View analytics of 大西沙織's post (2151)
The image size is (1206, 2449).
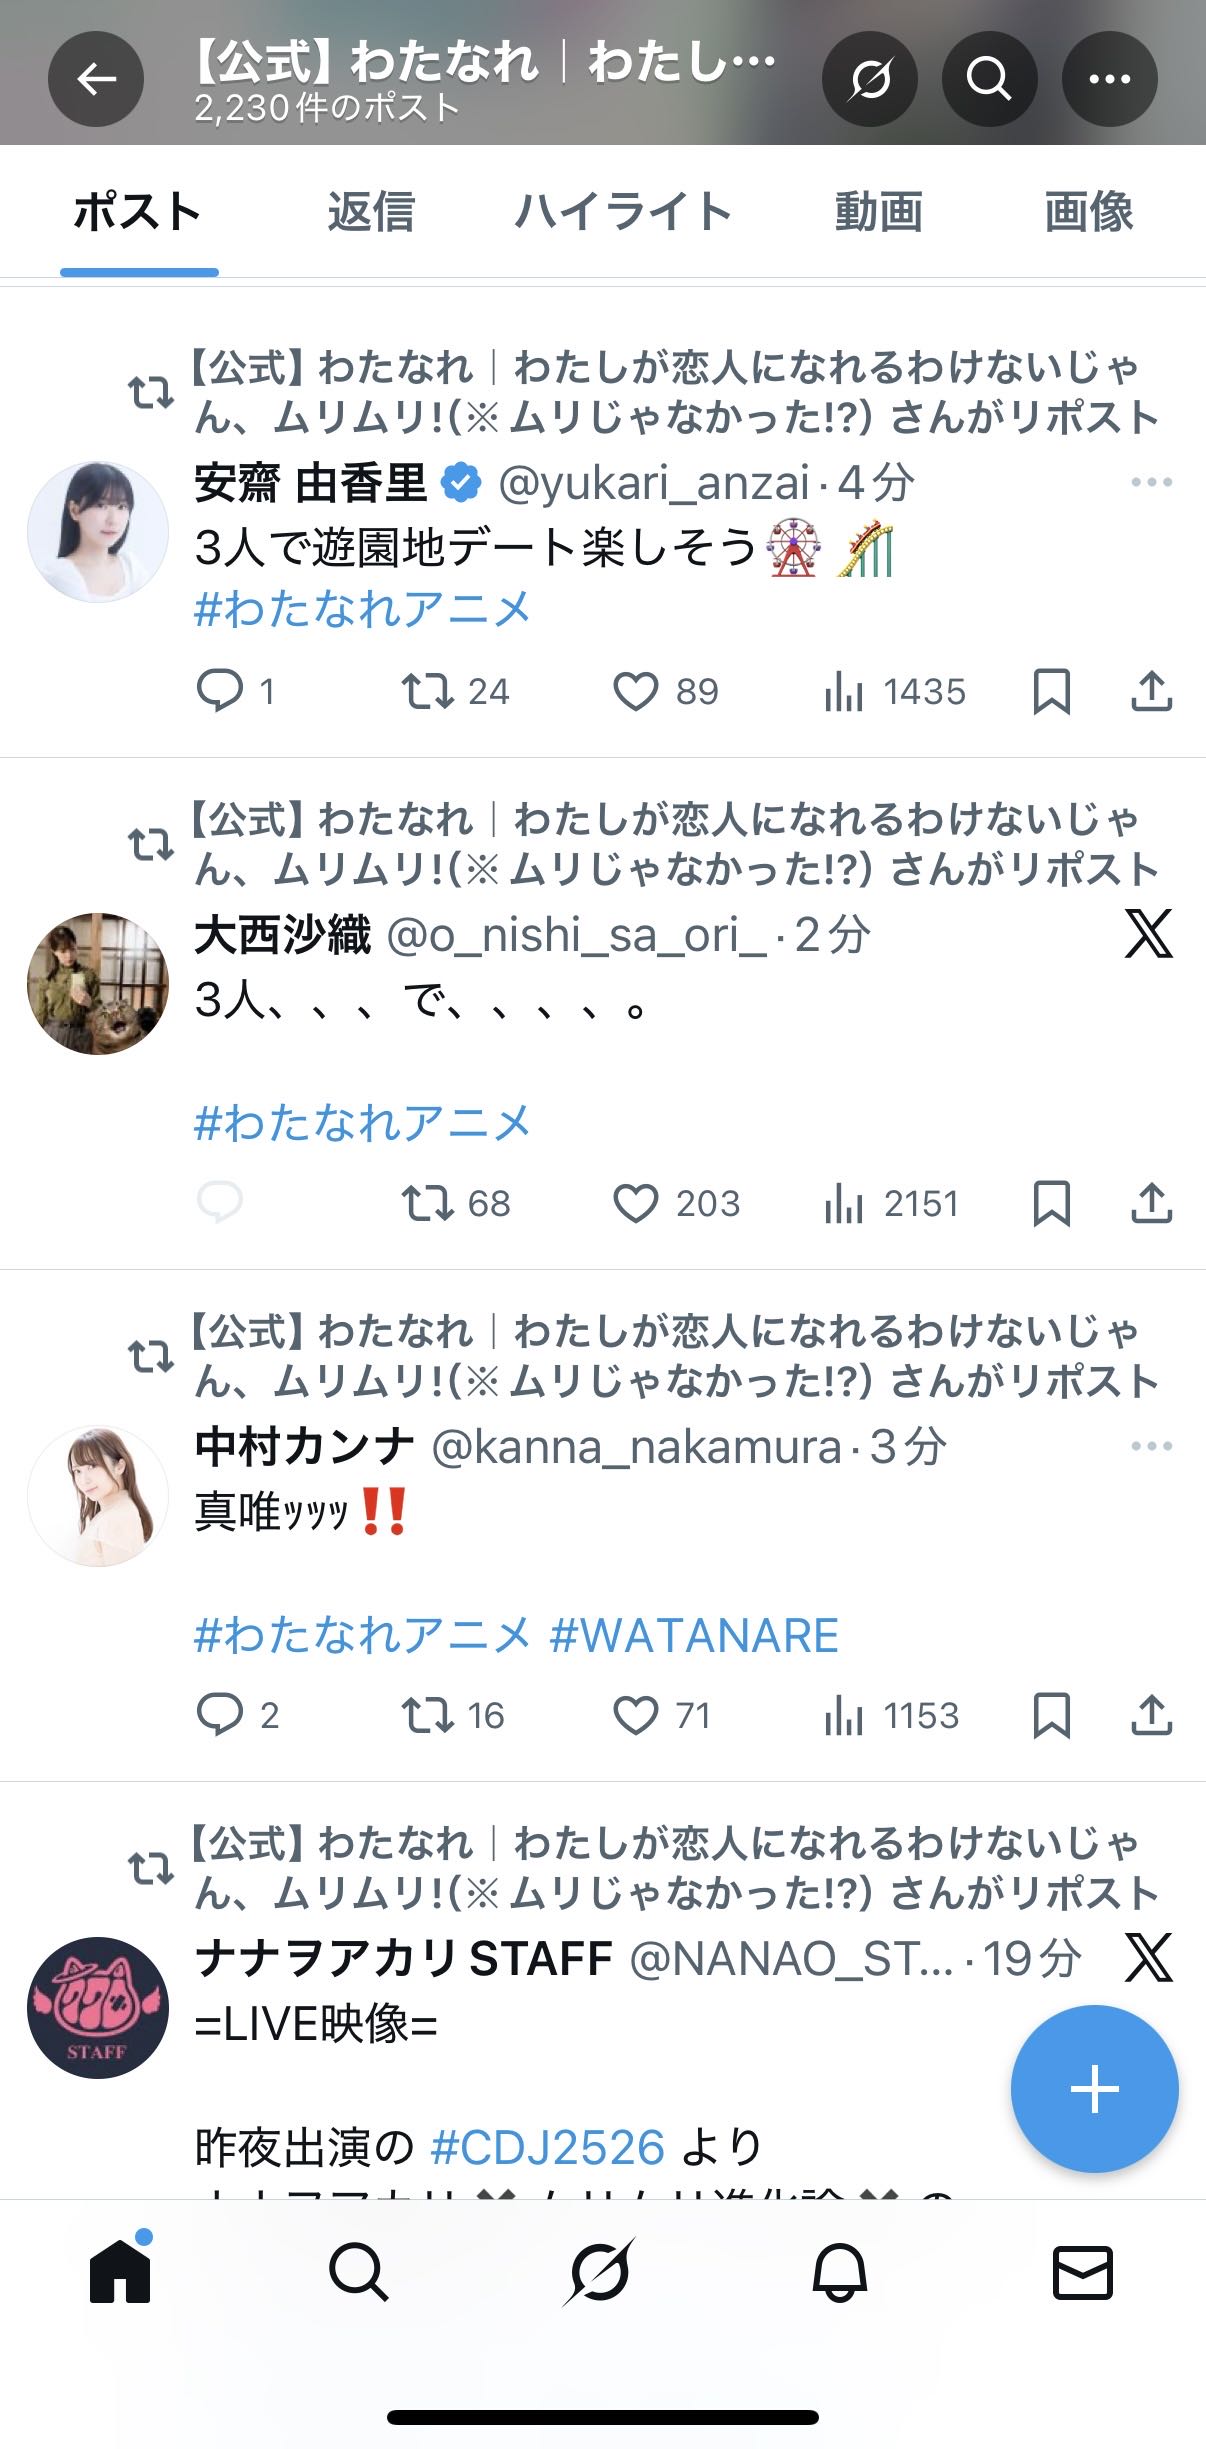[x=890, y=1203]
